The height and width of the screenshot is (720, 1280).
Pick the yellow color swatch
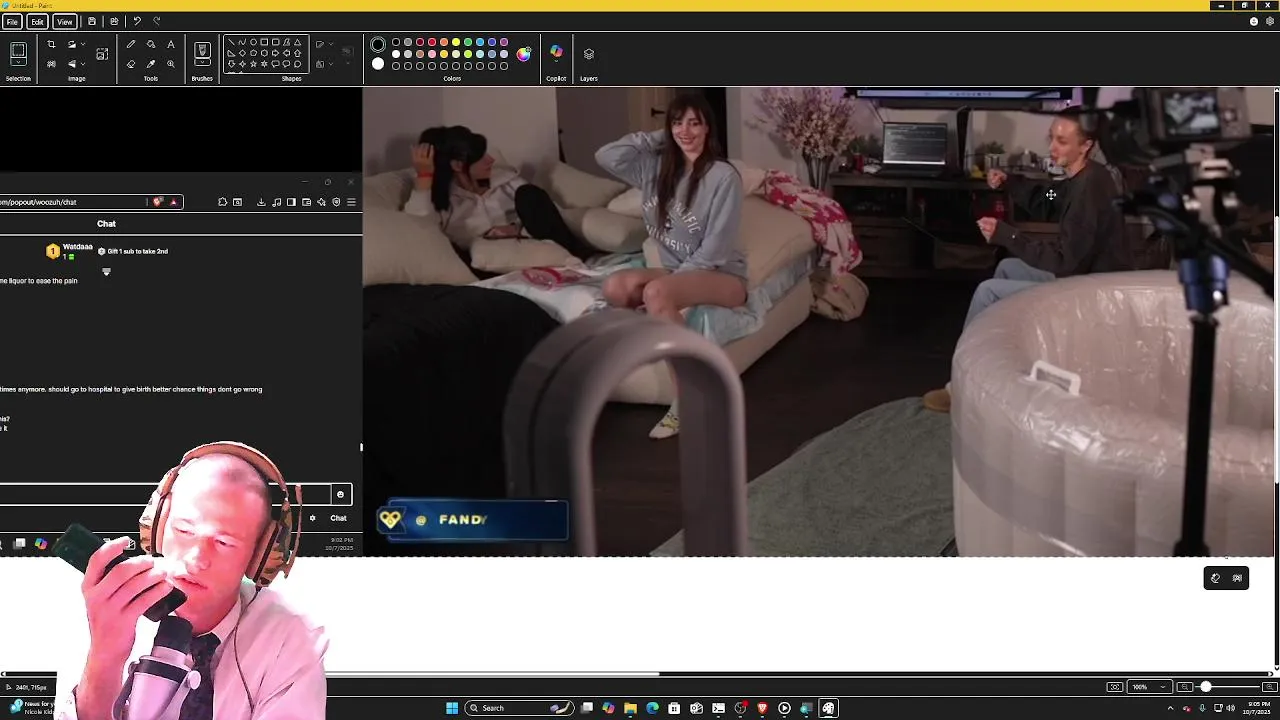(x=456, y=42)
